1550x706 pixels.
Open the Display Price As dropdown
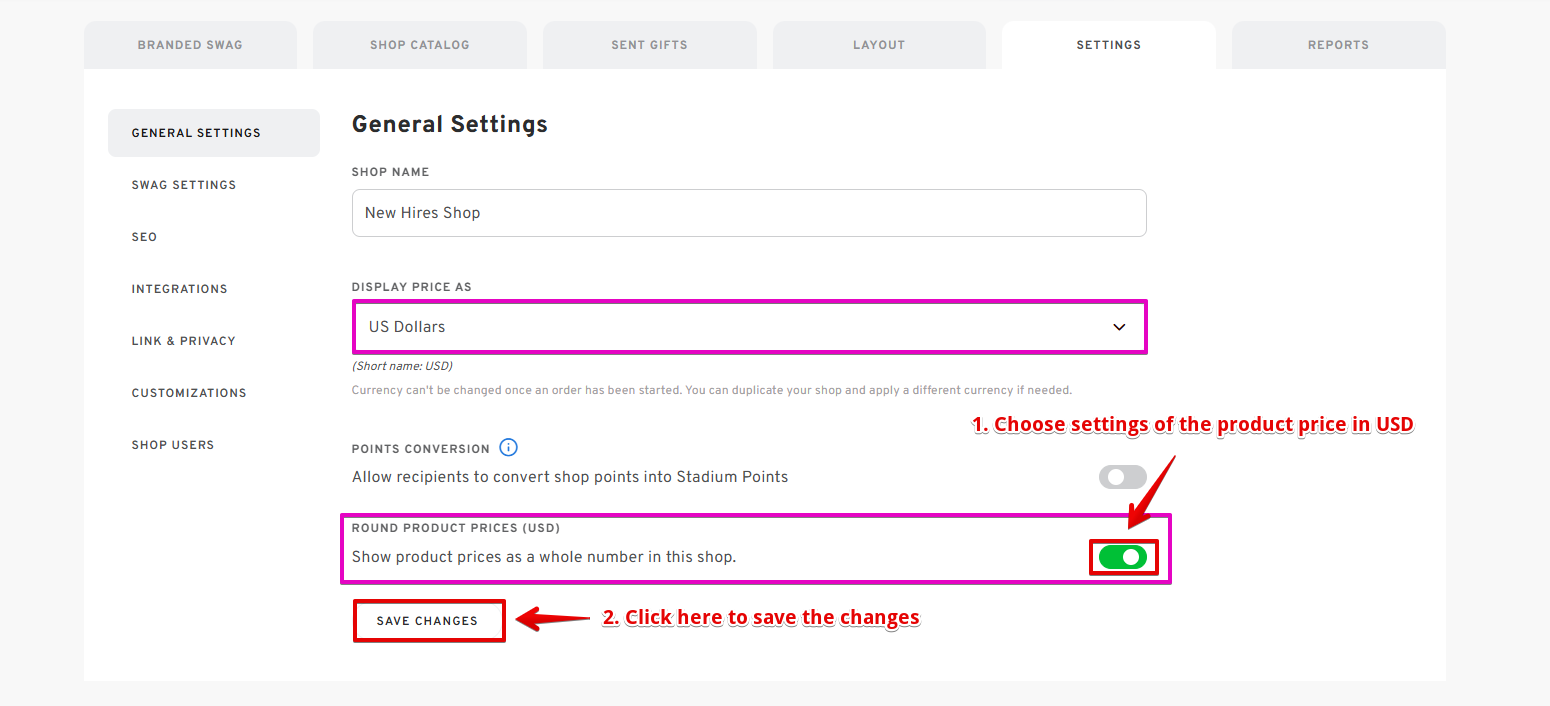(748, 327)
